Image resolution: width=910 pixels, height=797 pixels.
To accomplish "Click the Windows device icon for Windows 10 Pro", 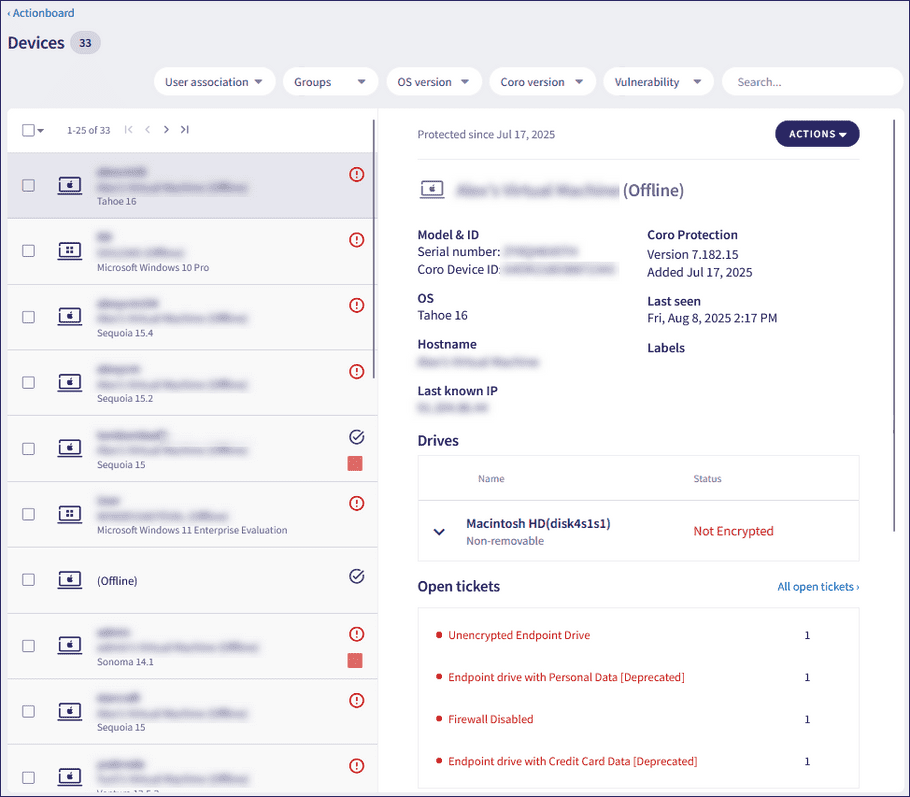I will tap(69, 251).
